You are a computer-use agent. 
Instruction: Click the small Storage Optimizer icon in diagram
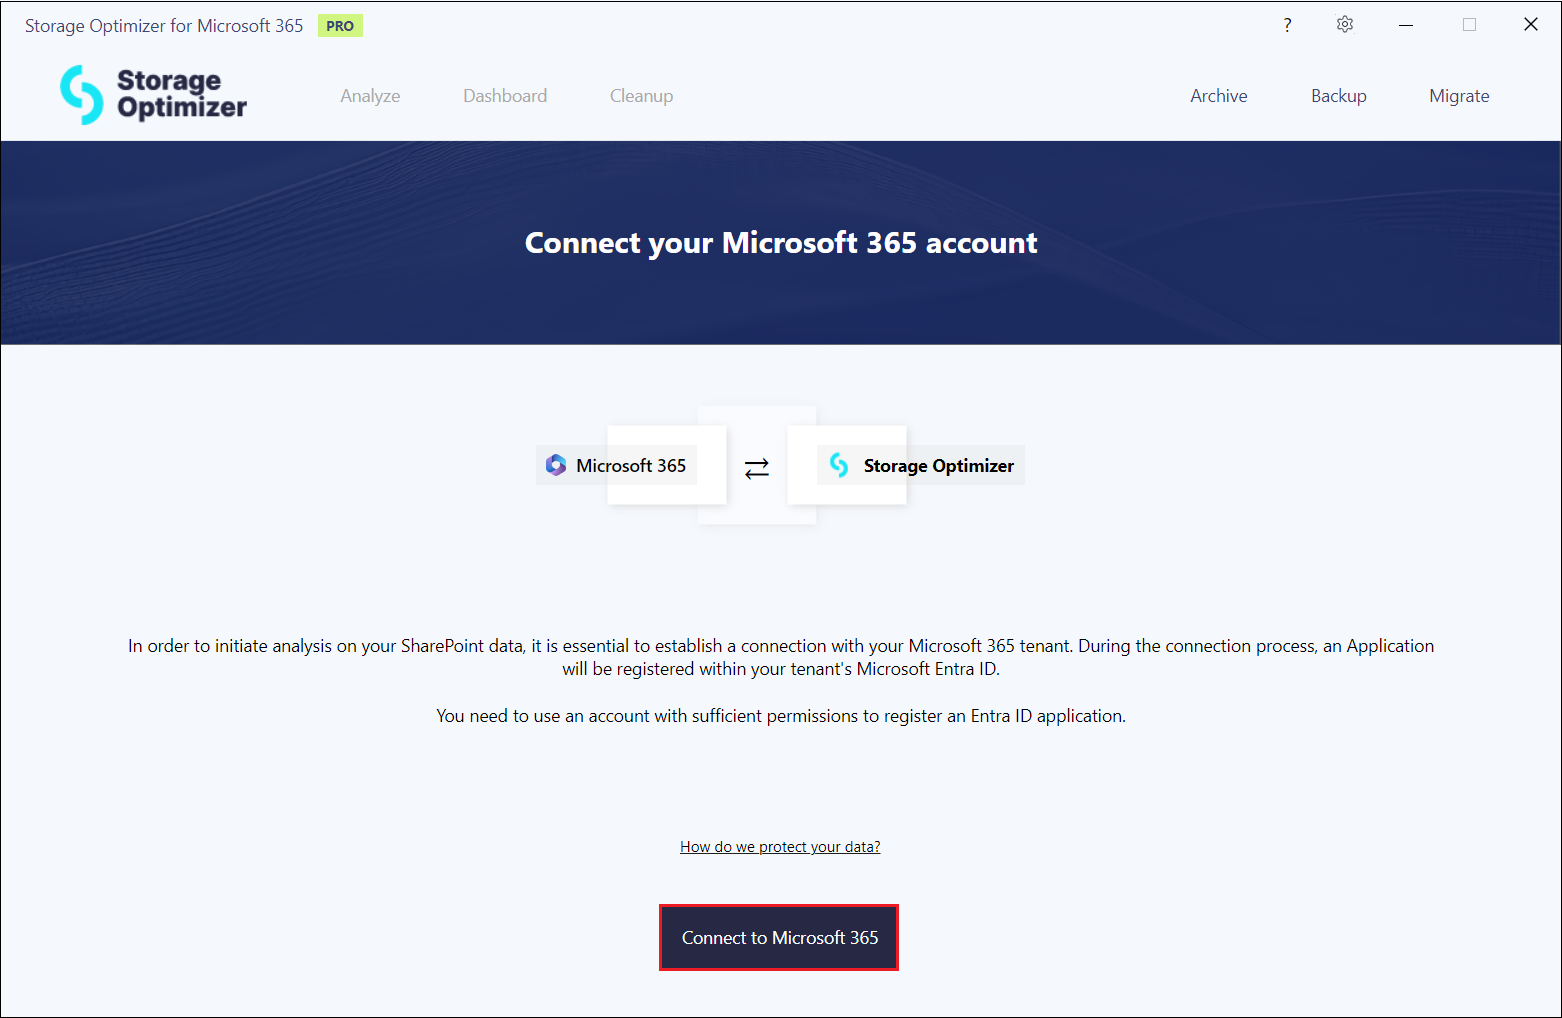(x=839, y=465)
